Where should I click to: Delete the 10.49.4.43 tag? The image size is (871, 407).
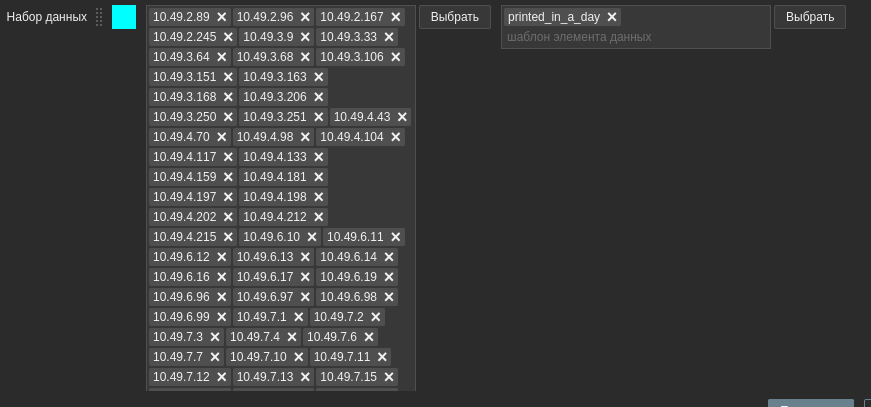pos(402,117)
